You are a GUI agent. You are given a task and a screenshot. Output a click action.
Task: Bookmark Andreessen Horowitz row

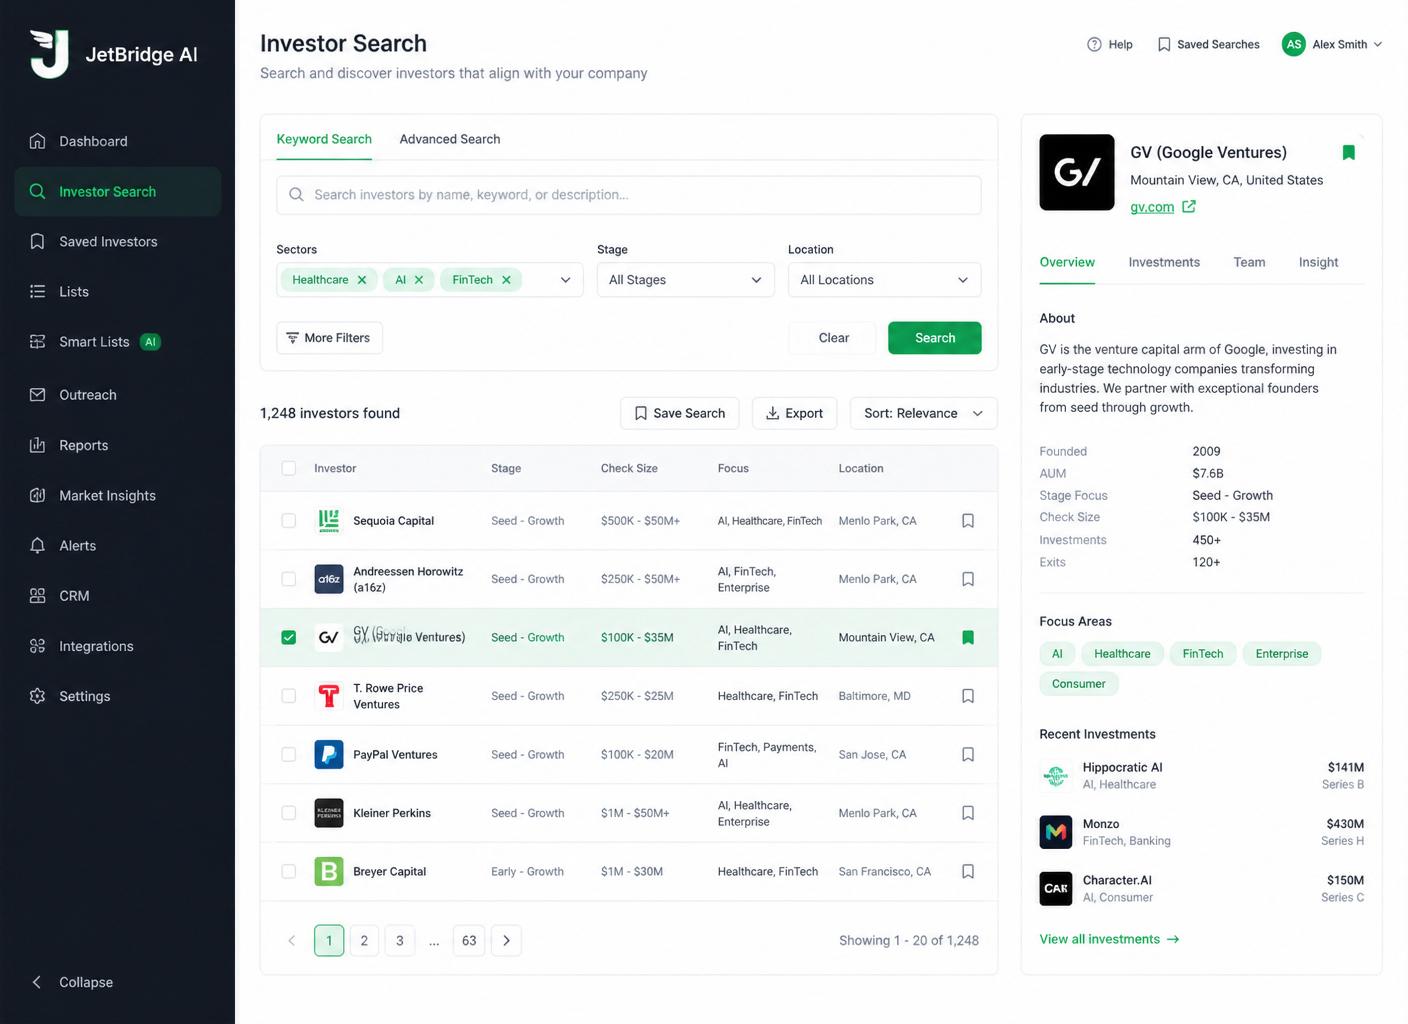point(968,579)
